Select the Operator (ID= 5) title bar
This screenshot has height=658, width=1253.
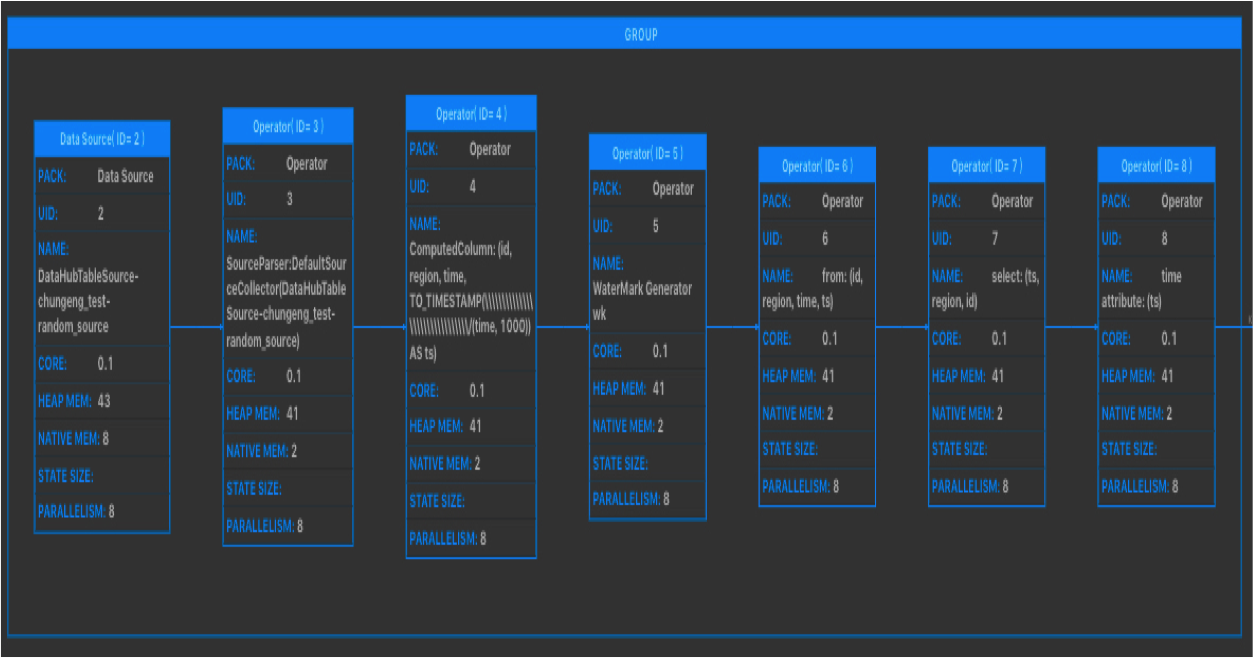click(647, 153)
